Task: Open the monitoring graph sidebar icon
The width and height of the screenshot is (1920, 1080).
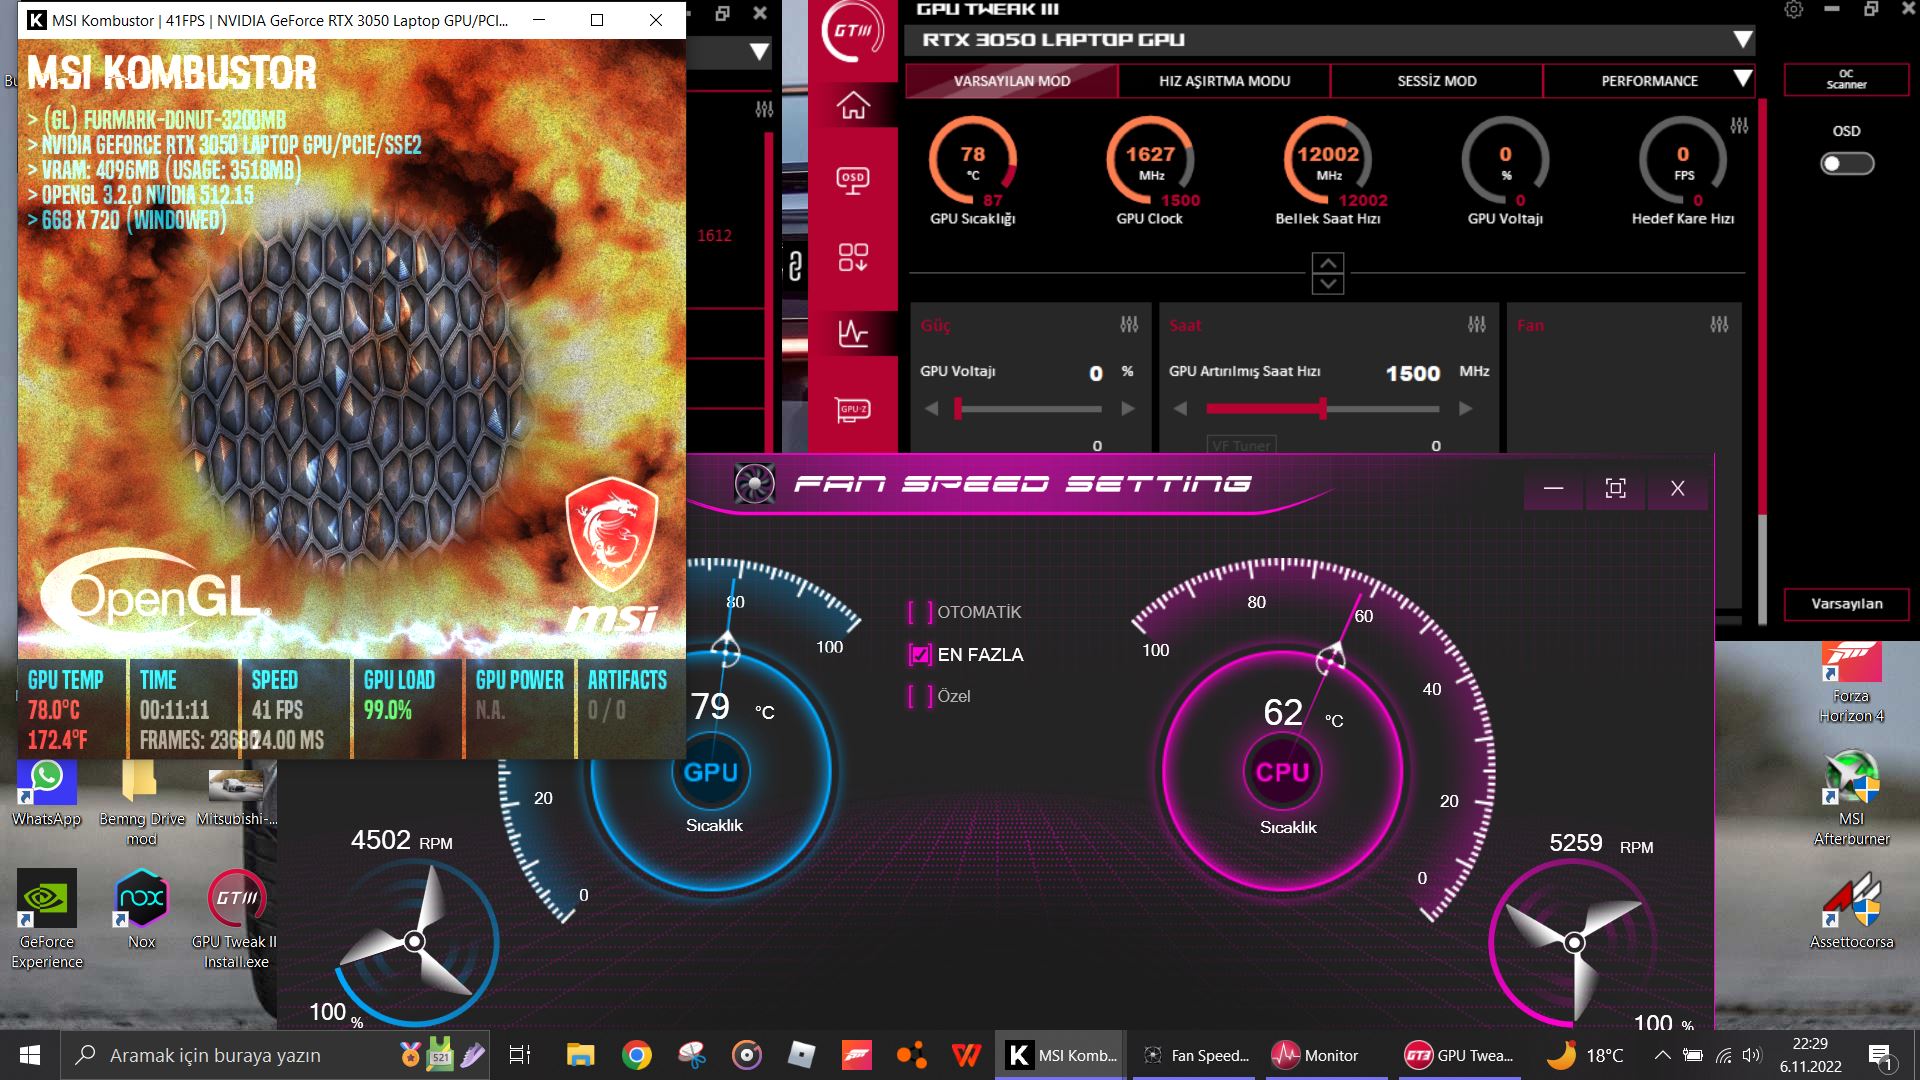Action: pos(853,333)
